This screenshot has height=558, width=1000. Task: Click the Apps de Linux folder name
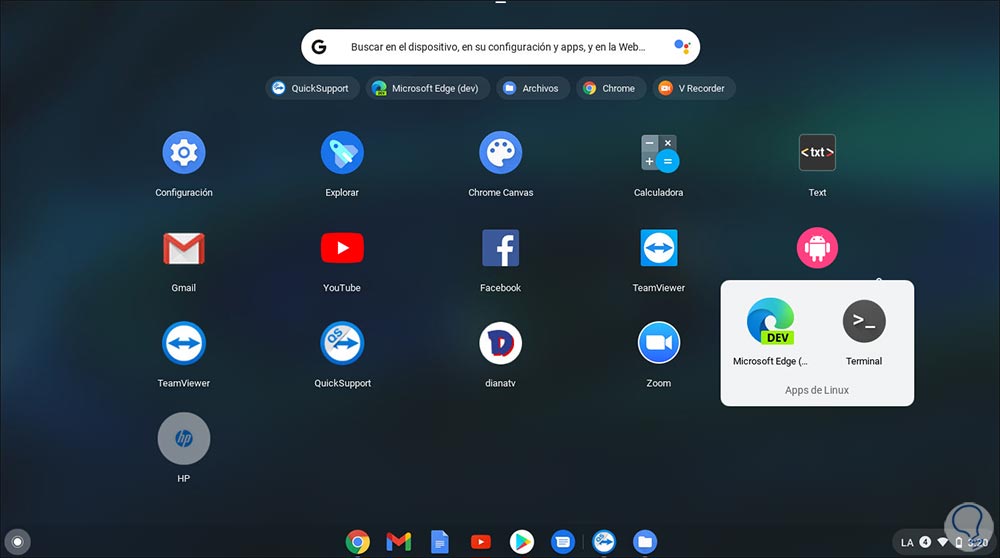point(817,390)
